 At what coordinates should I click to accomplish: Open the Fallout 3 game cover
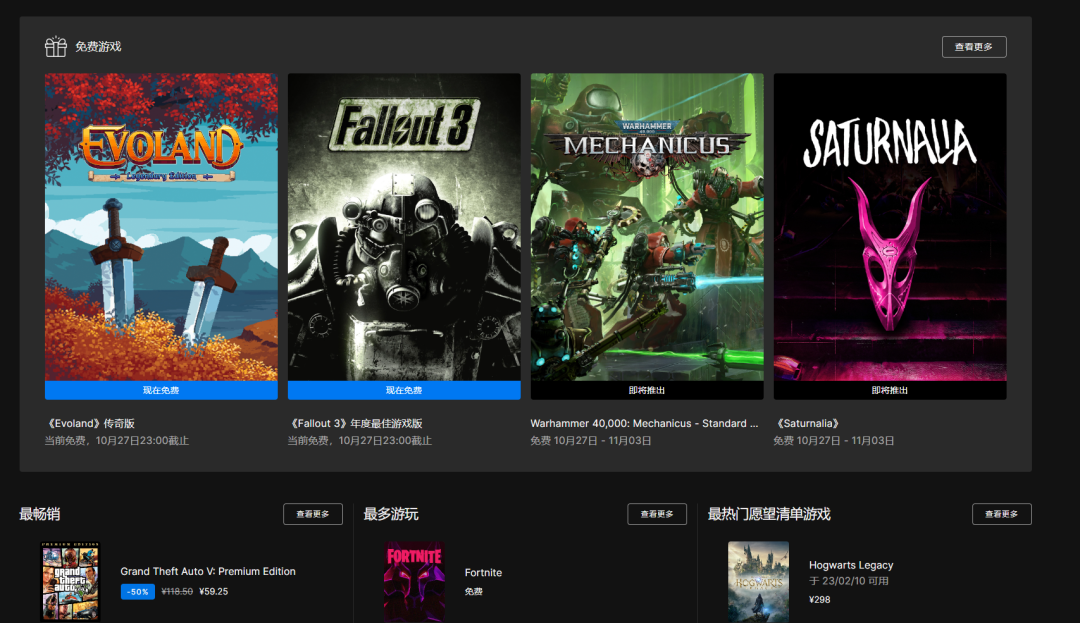[x=404, y=226]
